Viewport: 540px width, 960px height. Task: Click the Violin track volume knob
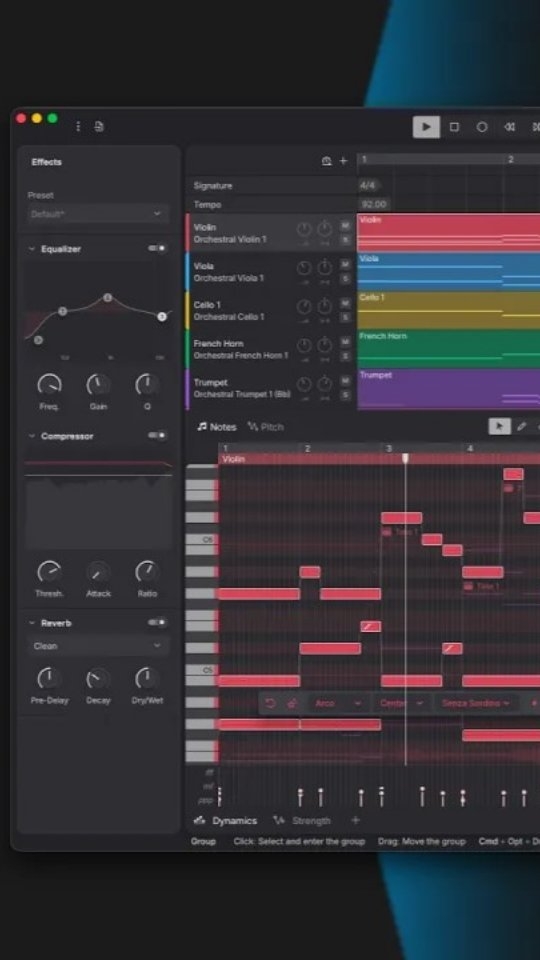click(x=304, y=230)
